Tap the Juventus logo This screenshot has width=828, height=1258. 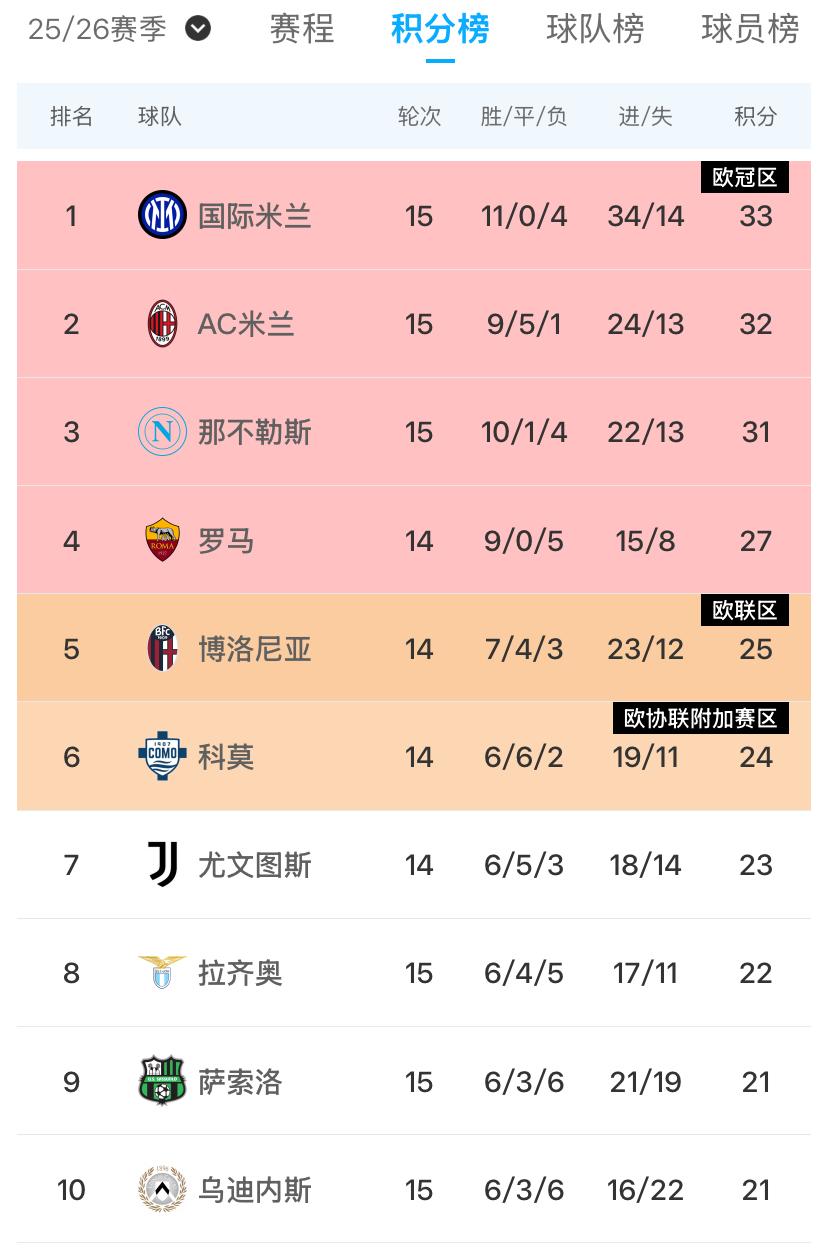tap(162, 864)
